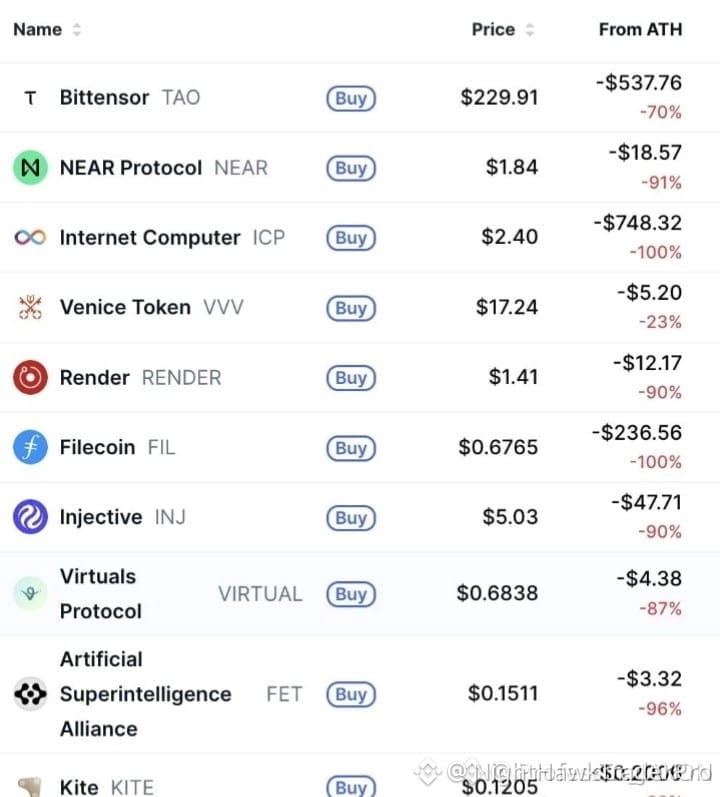Viewport: 720px width, 797px height.
Task: Open the Render coin name link
Action: tap(95, 378)
